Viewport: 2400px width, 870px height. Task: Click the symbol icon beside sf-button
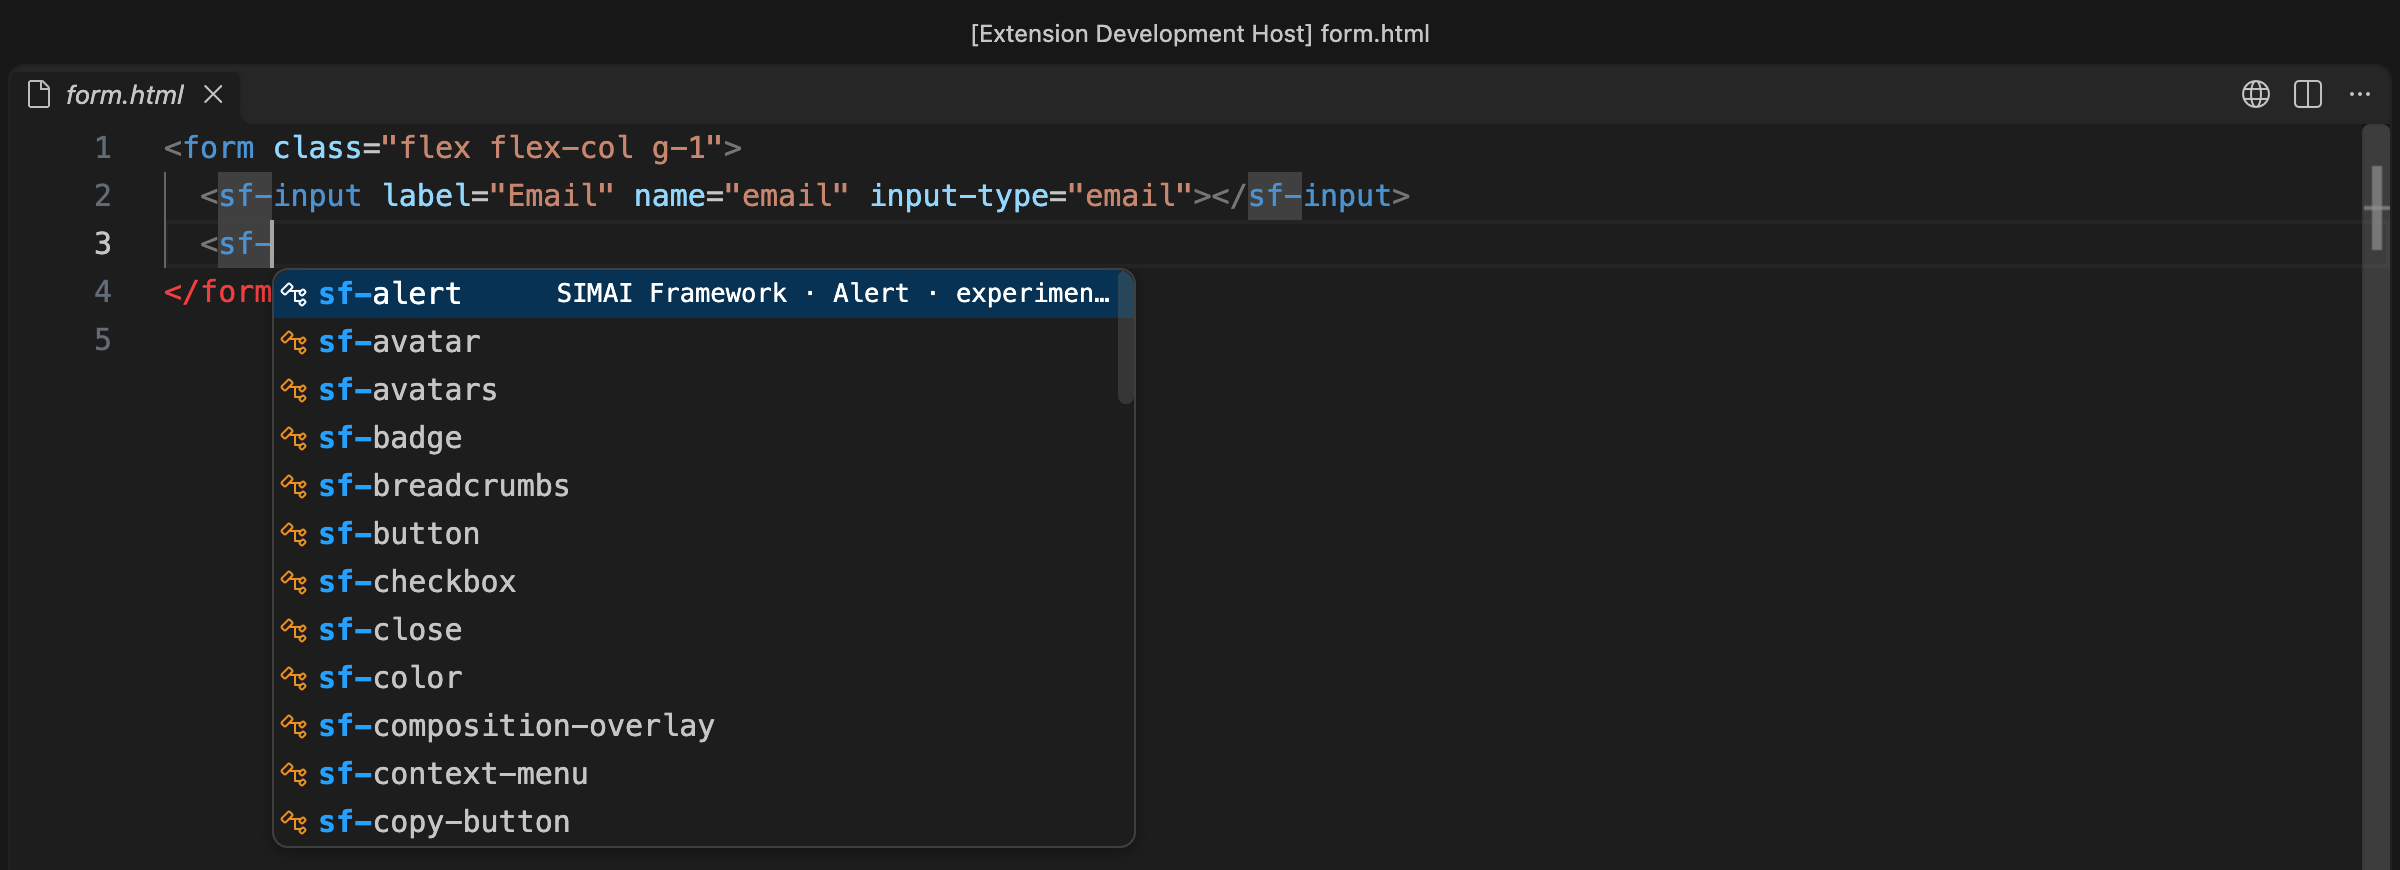pyautogui.click(x=294, y=534)
